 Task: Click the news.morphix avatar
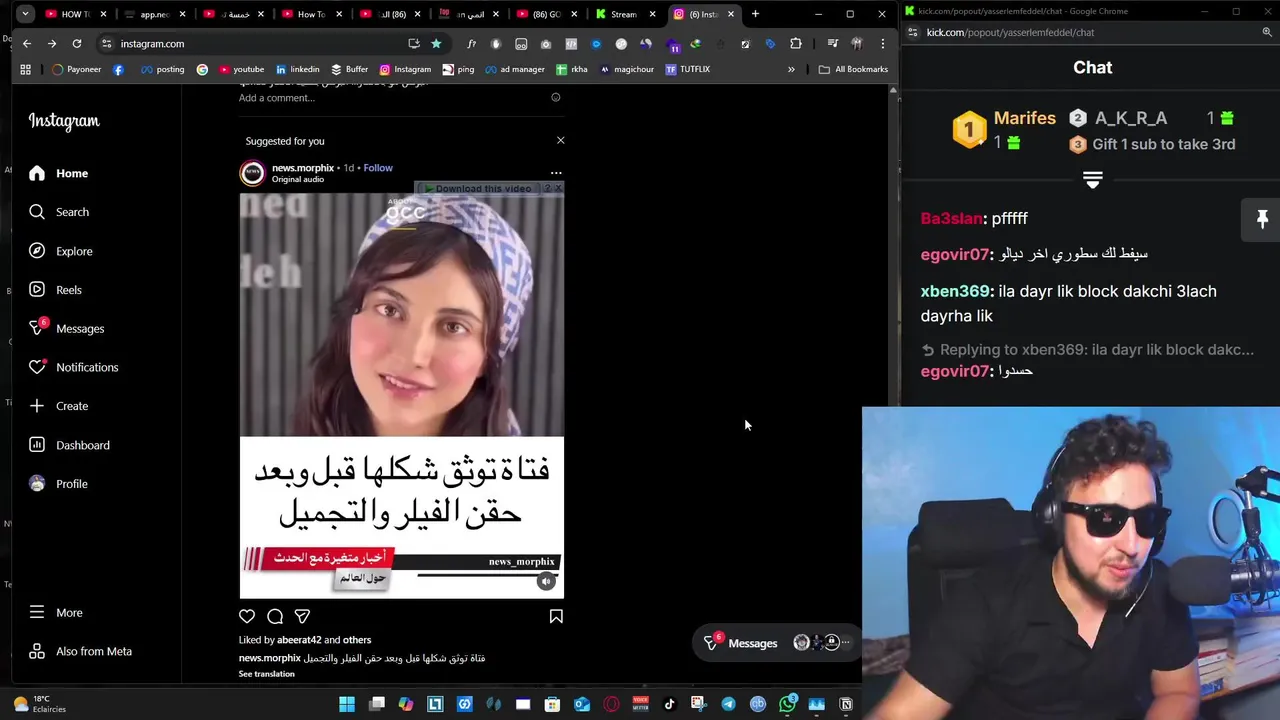point(252,173)
